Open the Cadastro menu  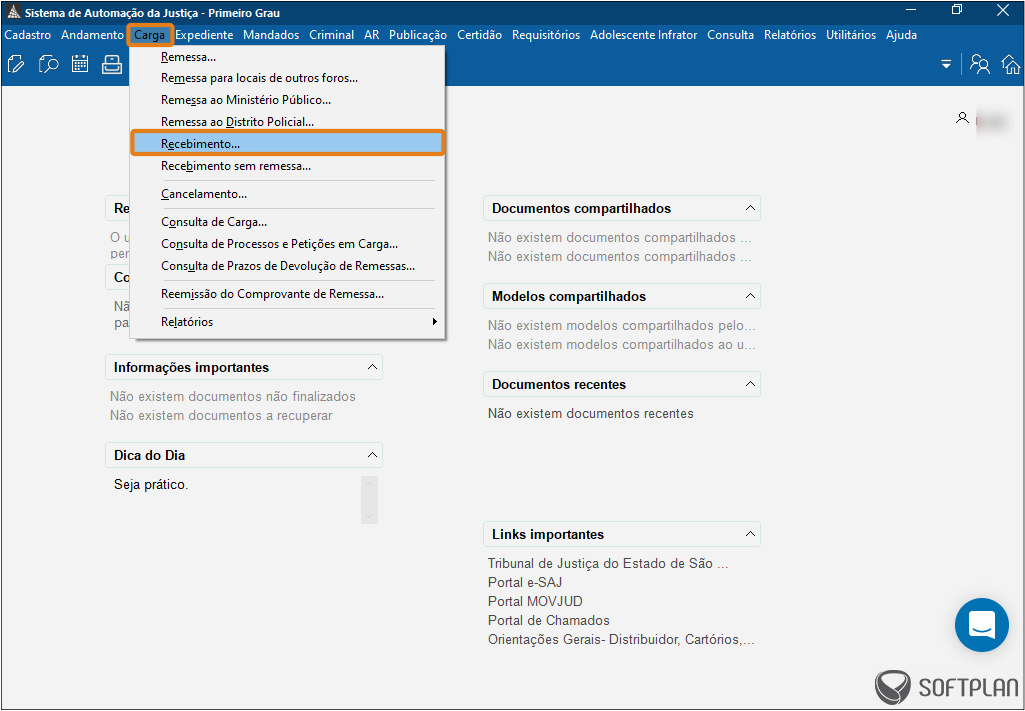click(27, 35)
